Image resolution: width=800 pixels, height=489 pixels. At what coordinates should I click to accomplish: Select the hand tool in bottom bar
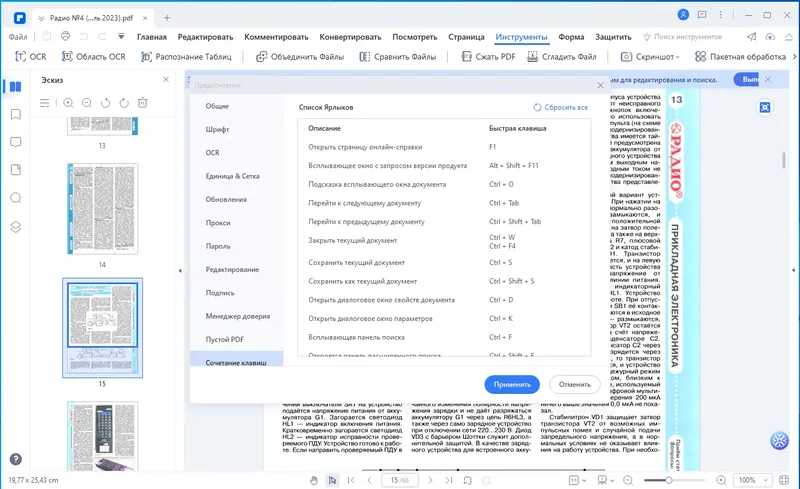pyautogui.click(x=314, y=480)
